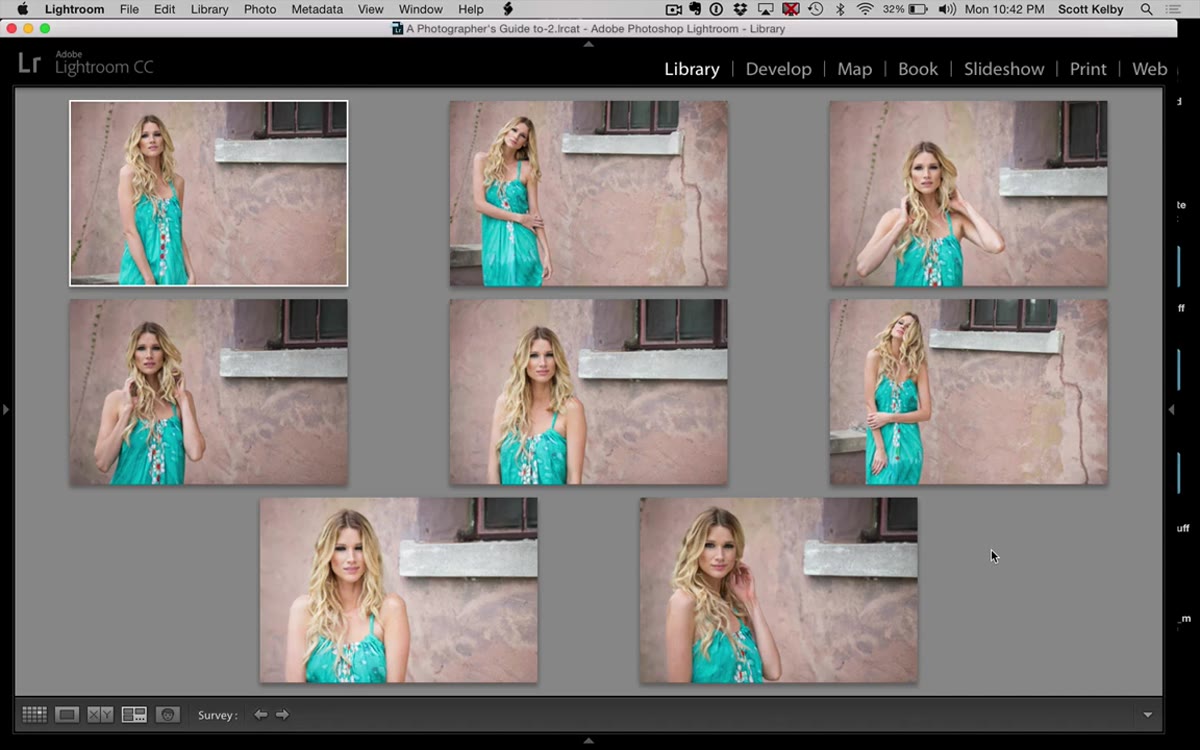Click the Survey label in toolbar

coord(217,715)
